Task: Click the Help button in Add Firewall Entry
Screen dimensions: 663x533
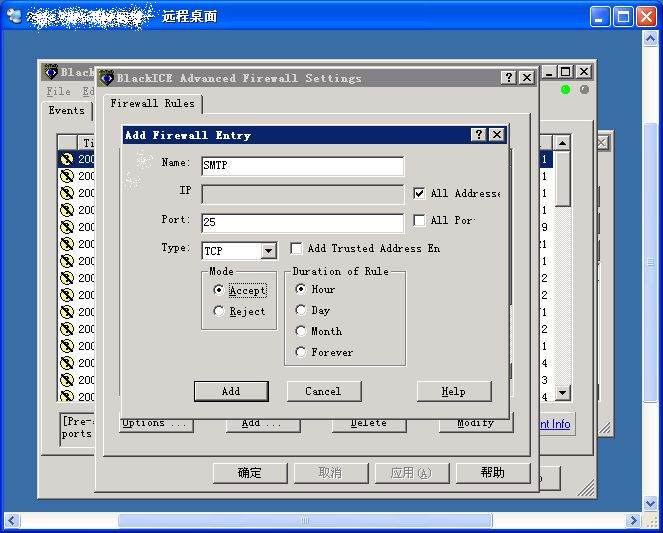Action: [454, 391]
